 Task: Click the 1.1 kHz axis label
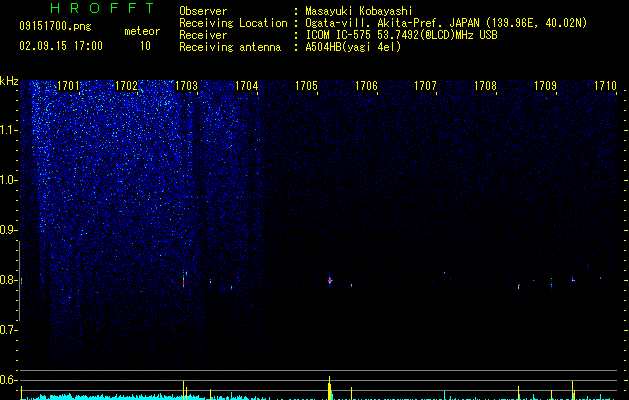pos(8,130)
